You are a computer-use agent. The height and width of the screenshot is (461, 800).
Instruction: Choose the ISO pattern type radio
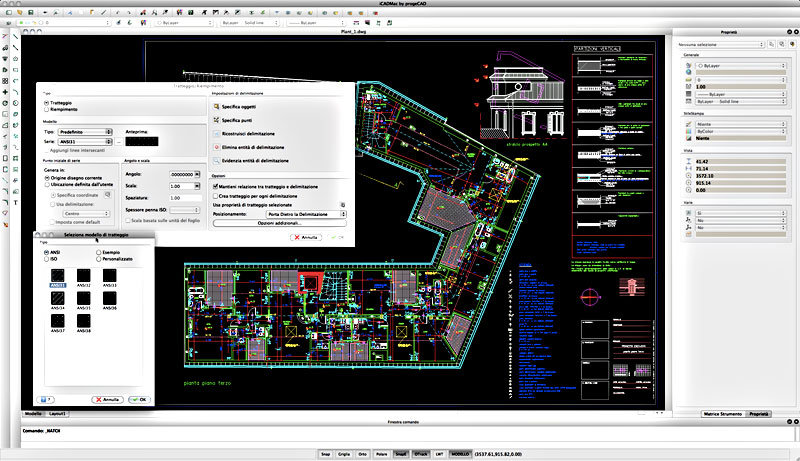coord(47,259)
